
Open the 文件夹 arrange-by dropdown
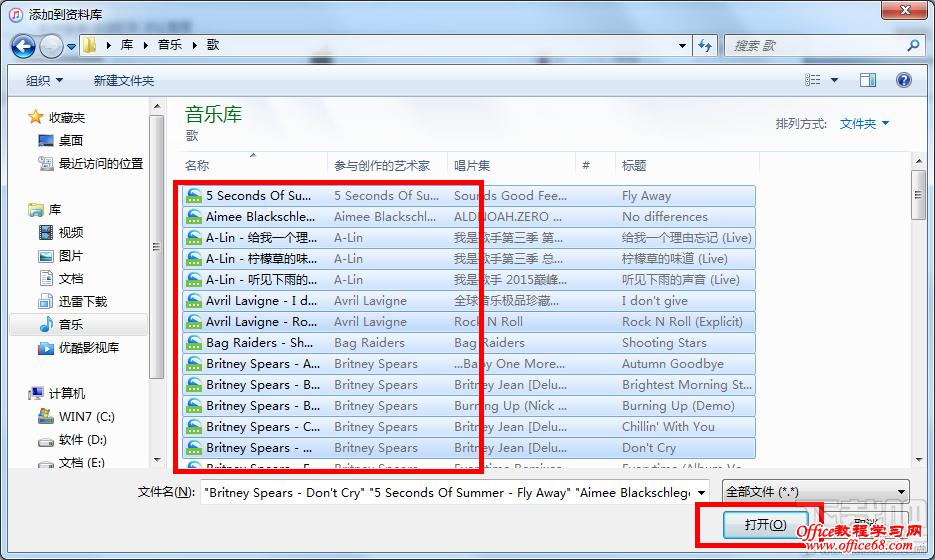(864, 123)
